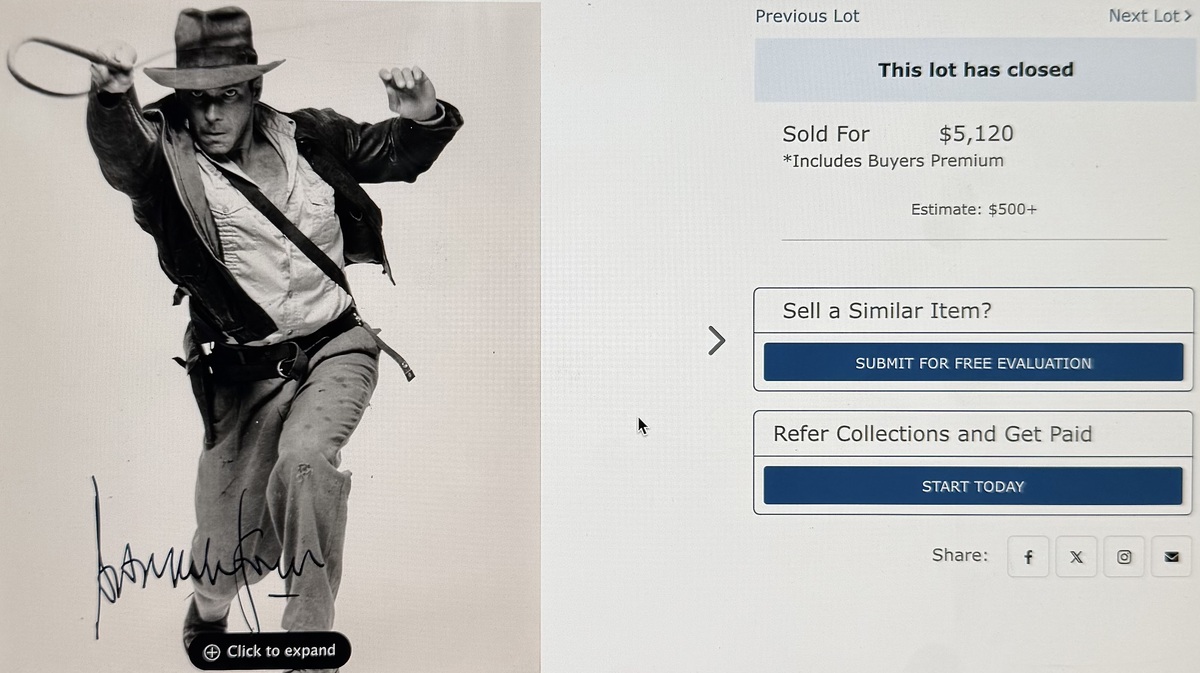Advance to the next image with the chevron
1200x673 pixels.
pyautogui.click(x=716, y=341)
